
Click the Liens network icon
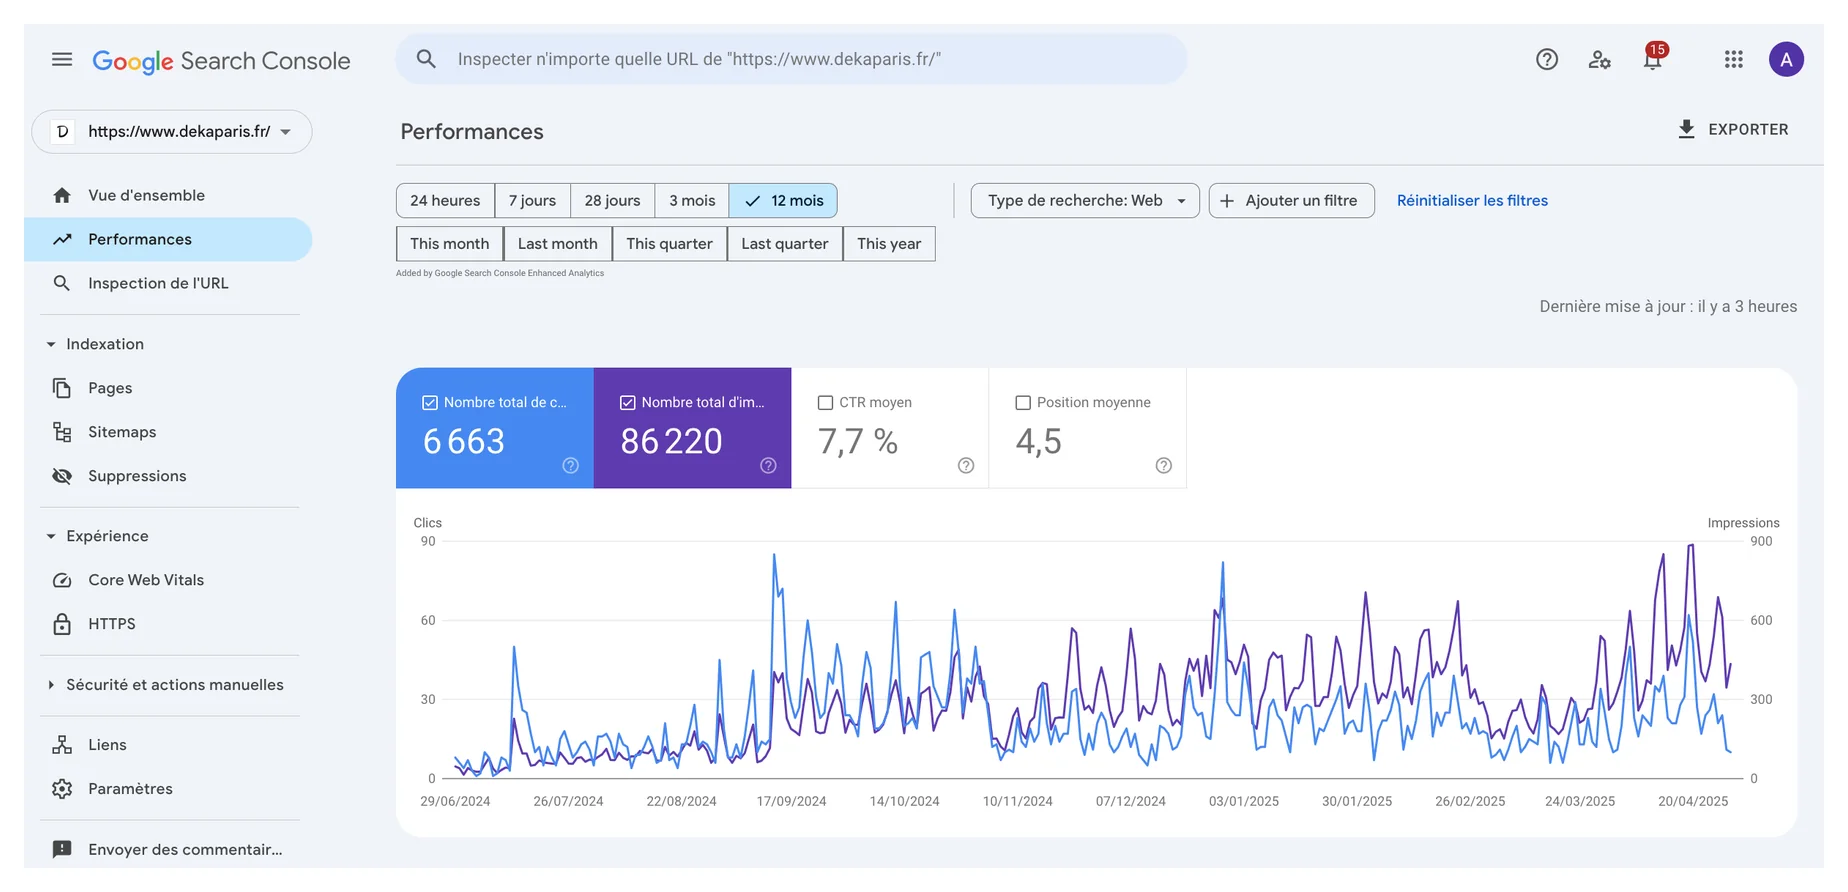point(62,745)
